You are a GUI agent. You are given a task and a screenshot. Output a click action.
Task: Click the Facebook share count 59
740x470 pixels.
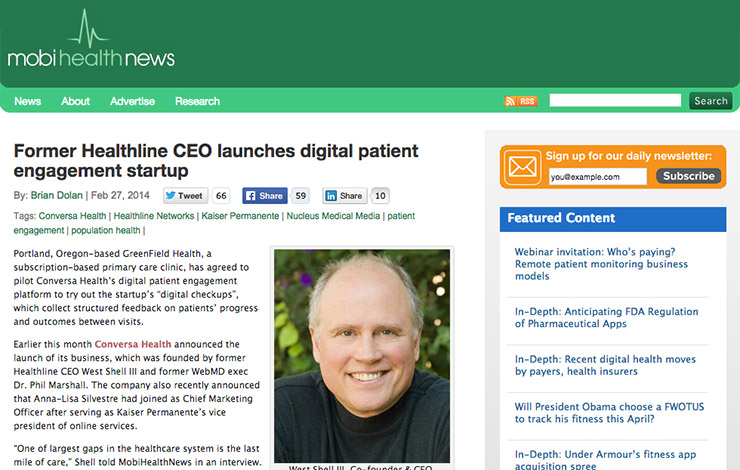click(301, 196)
